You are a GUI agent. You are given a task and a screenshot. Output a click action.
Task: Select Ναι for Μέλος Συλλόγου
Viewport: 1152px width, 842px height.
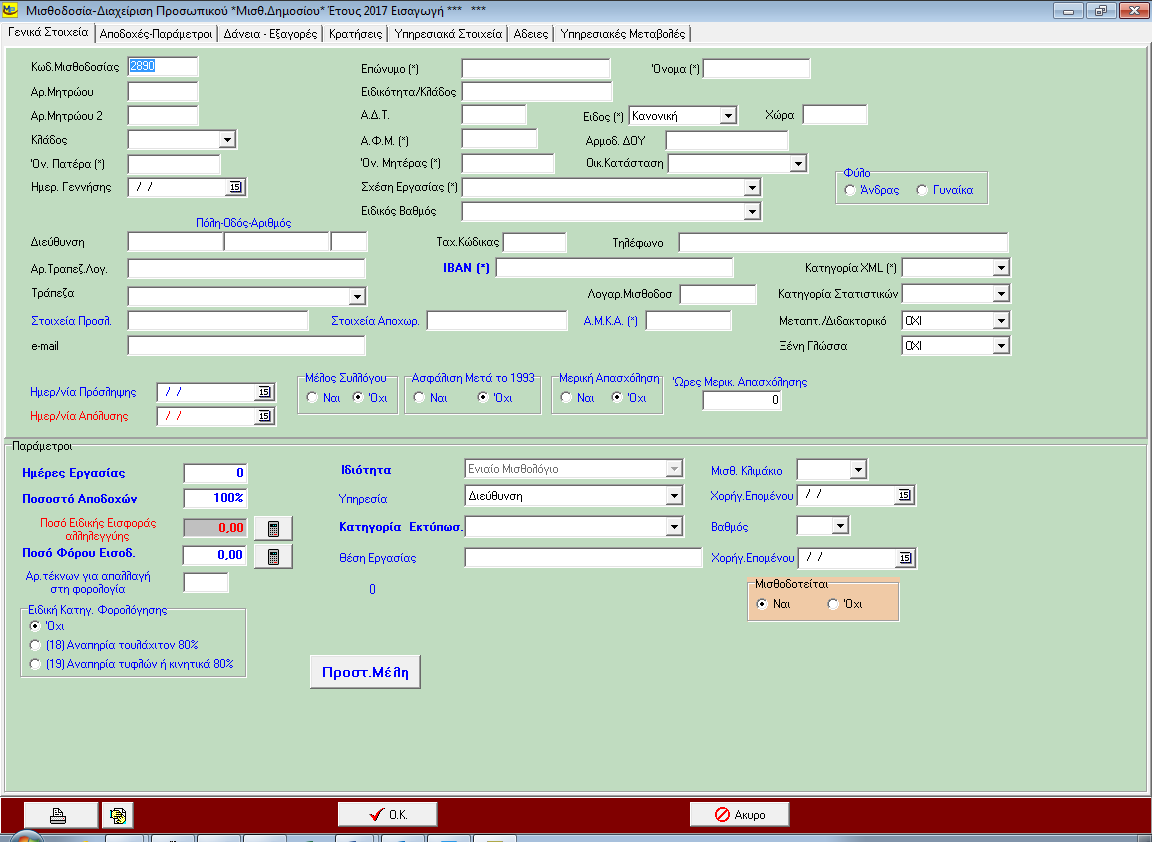point(313,398)
